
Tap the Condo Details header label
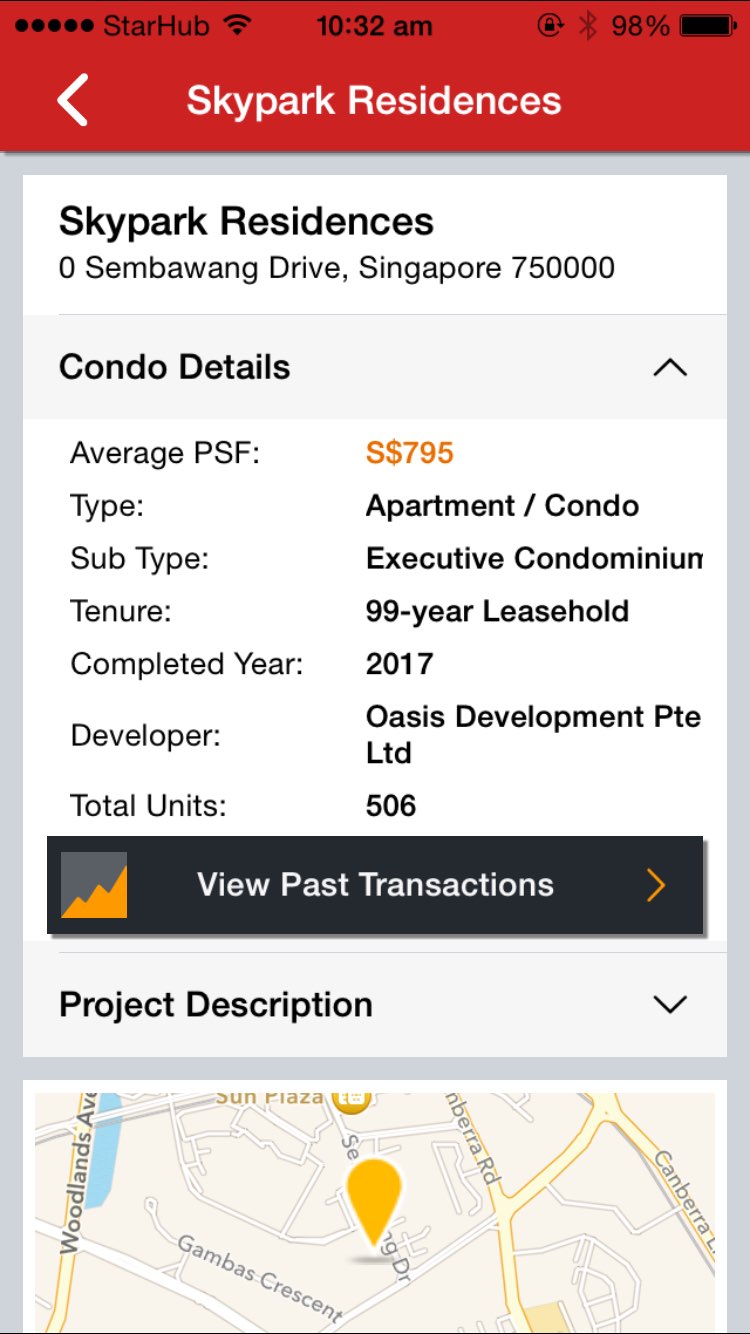[175, 367]
